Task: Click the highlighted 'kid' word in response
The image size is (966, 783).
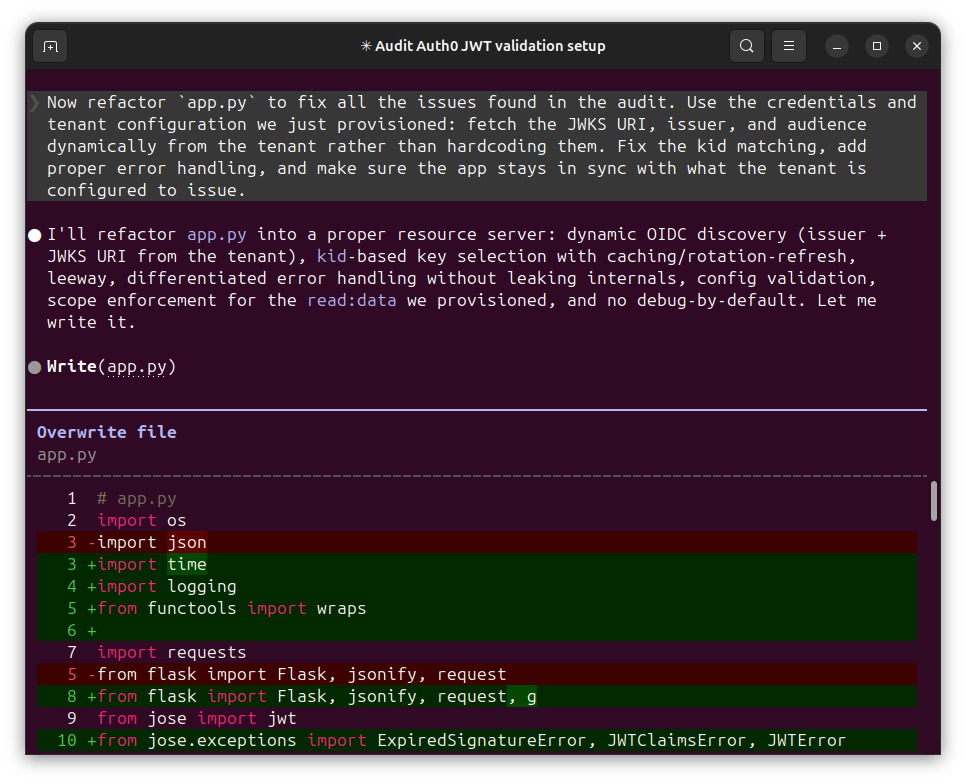Action: [x=331, y=256]
